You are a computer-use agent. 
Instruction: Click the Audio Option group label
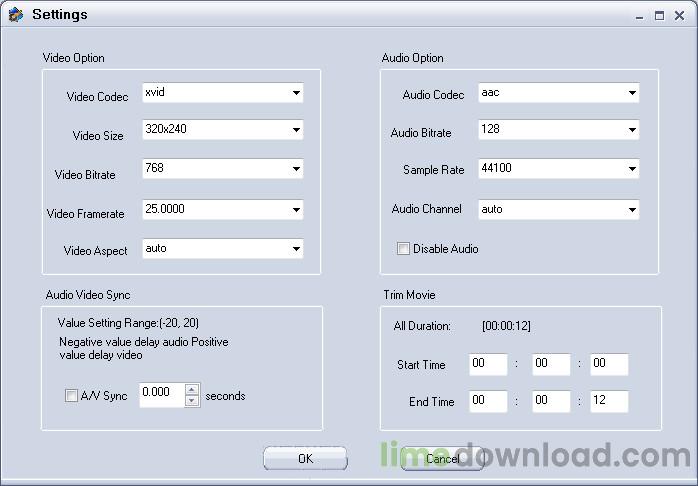[x=413, y=58]
